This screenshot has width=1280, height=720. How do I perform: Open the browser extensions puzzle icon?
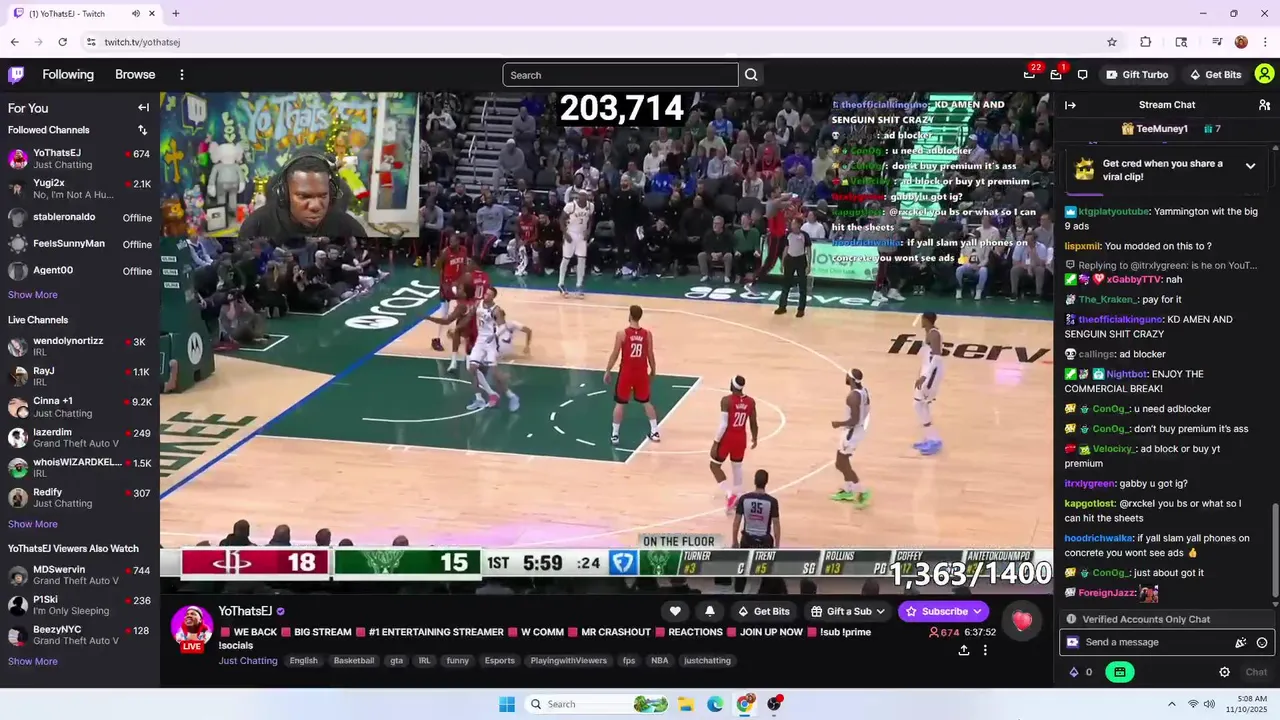(1146, 42)
